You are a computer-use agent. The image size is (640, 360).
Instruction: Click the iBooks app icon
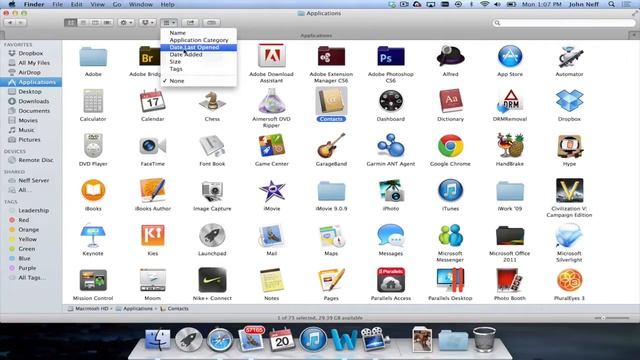pos(93,191)
